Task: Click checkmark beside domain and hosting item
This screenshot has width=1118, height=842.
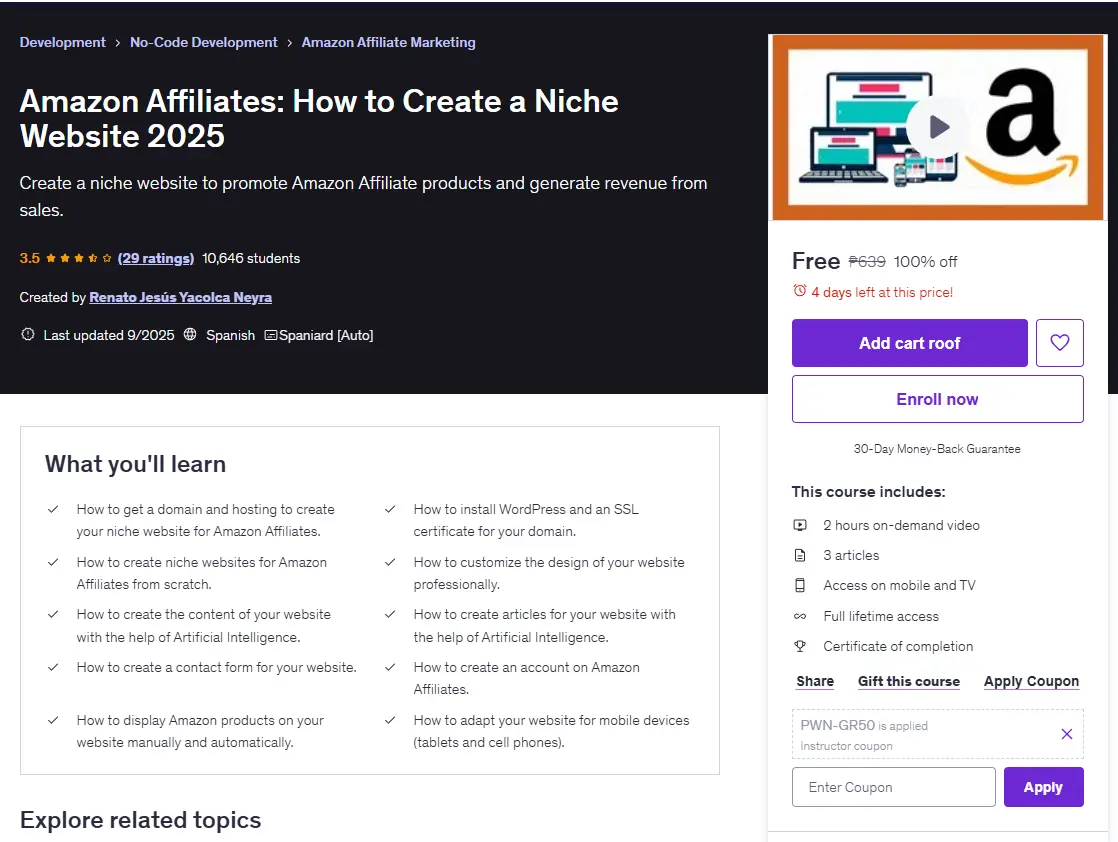Action: [53, 509]
